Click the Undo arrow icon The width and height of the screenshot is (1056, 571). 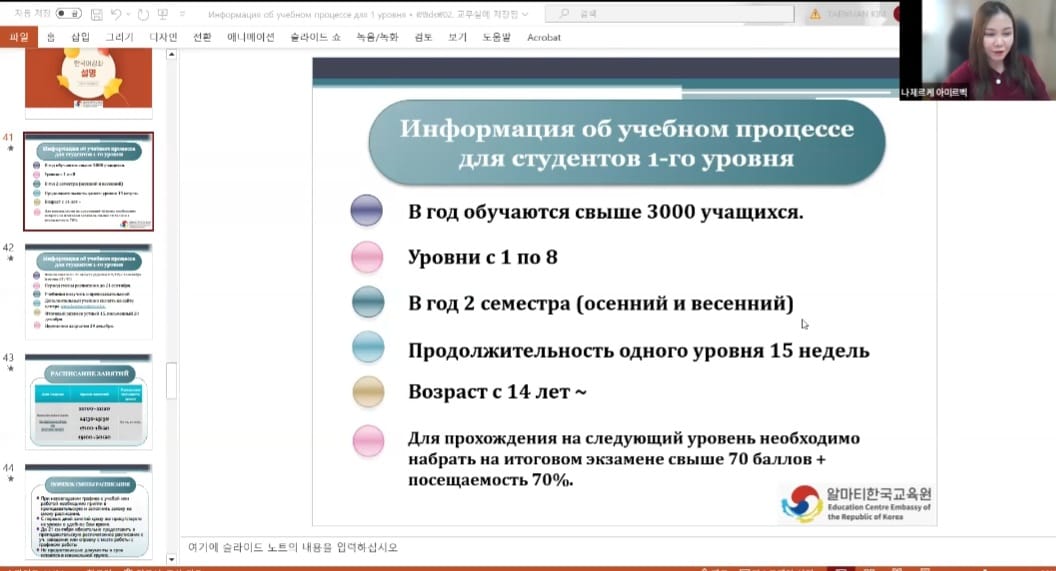(116, 15)
